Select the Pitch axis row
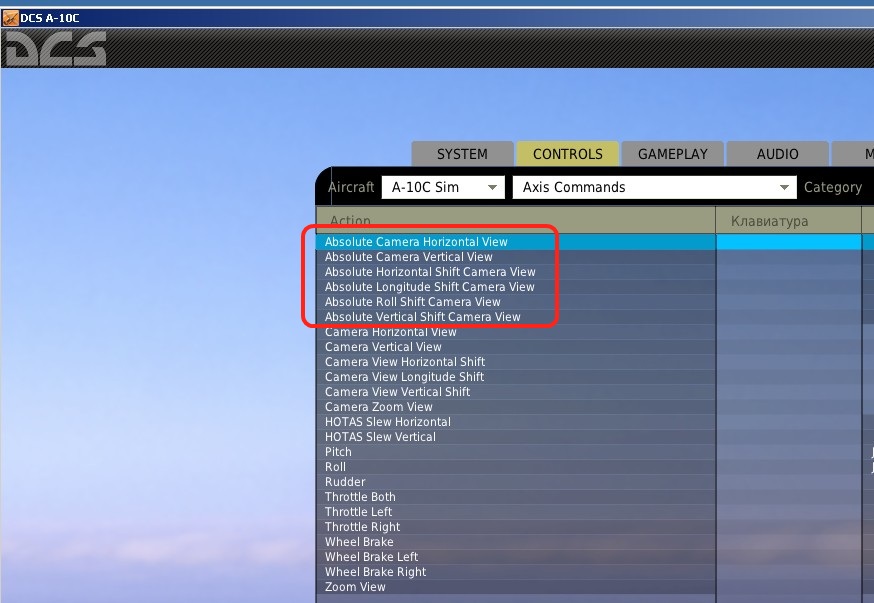The image size is (874, 603). [516, 453]
